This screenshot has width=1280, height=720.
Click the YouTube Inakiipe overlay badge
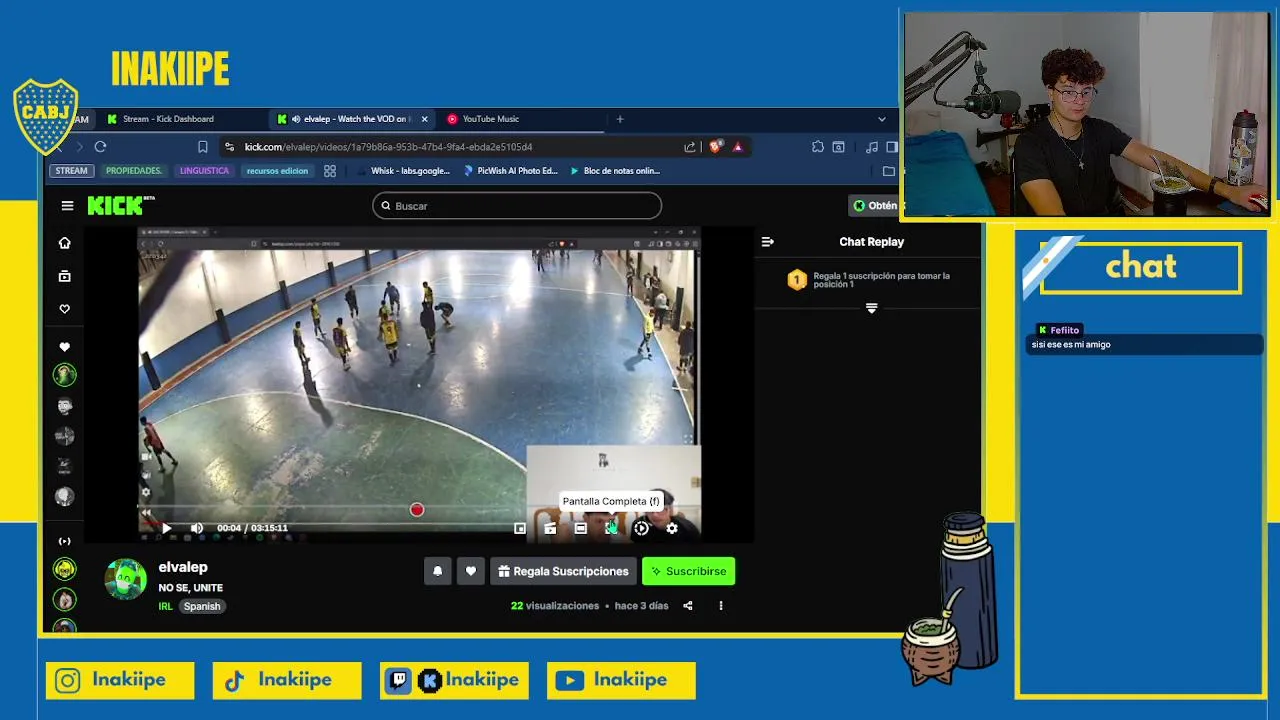[x=621, y=680]
